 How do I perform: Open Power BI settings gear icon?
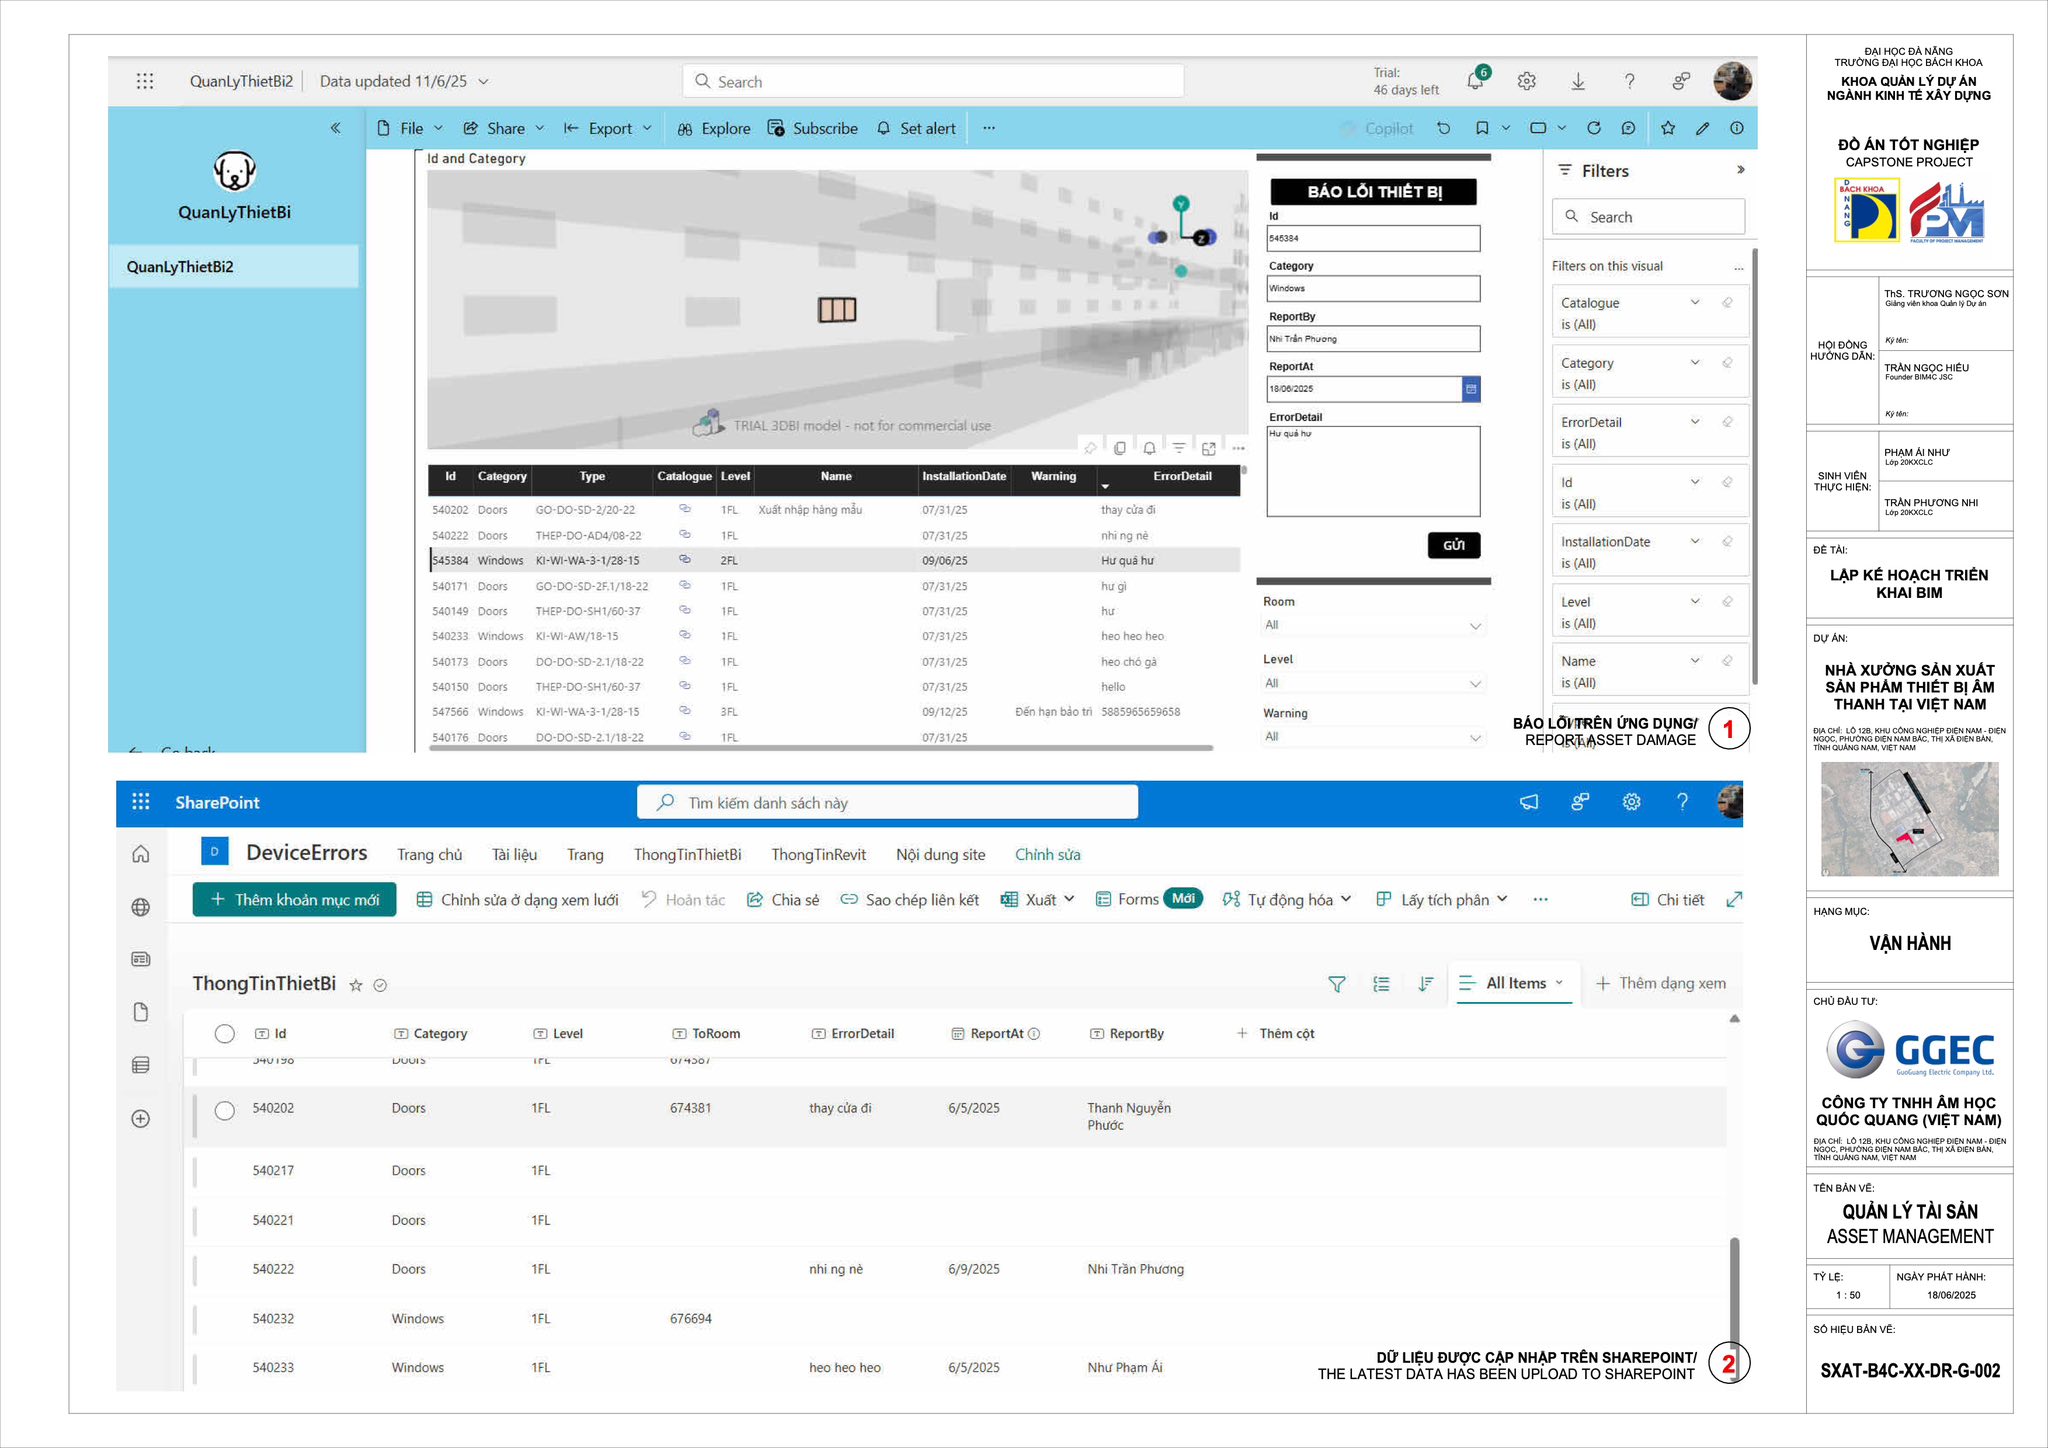tap(1526, 82)
